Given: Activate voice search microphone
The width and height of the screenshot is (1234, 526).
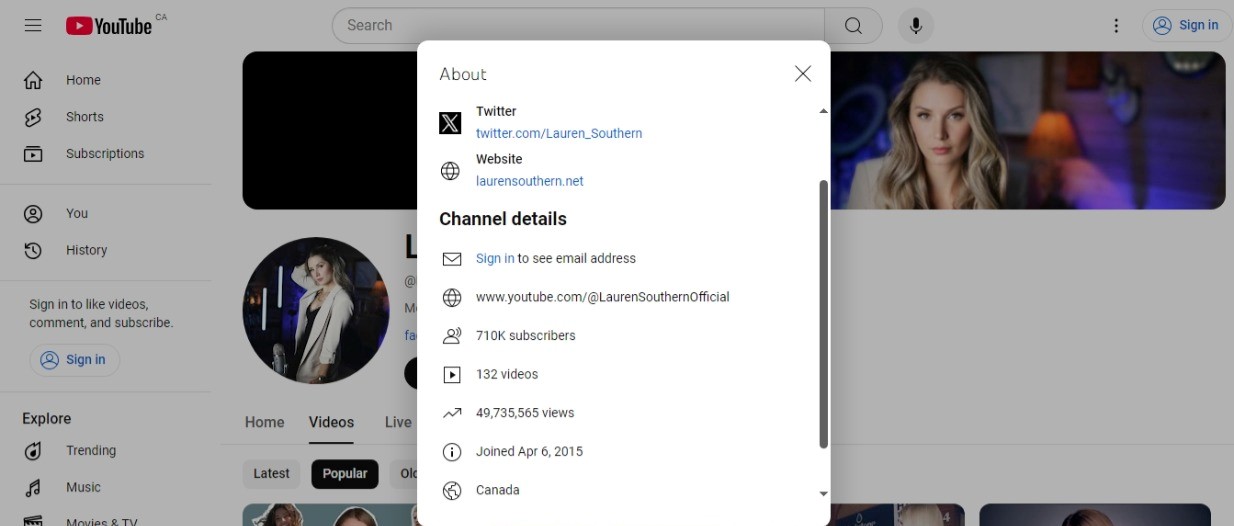Looking at the screenshot, I should 915,26.
